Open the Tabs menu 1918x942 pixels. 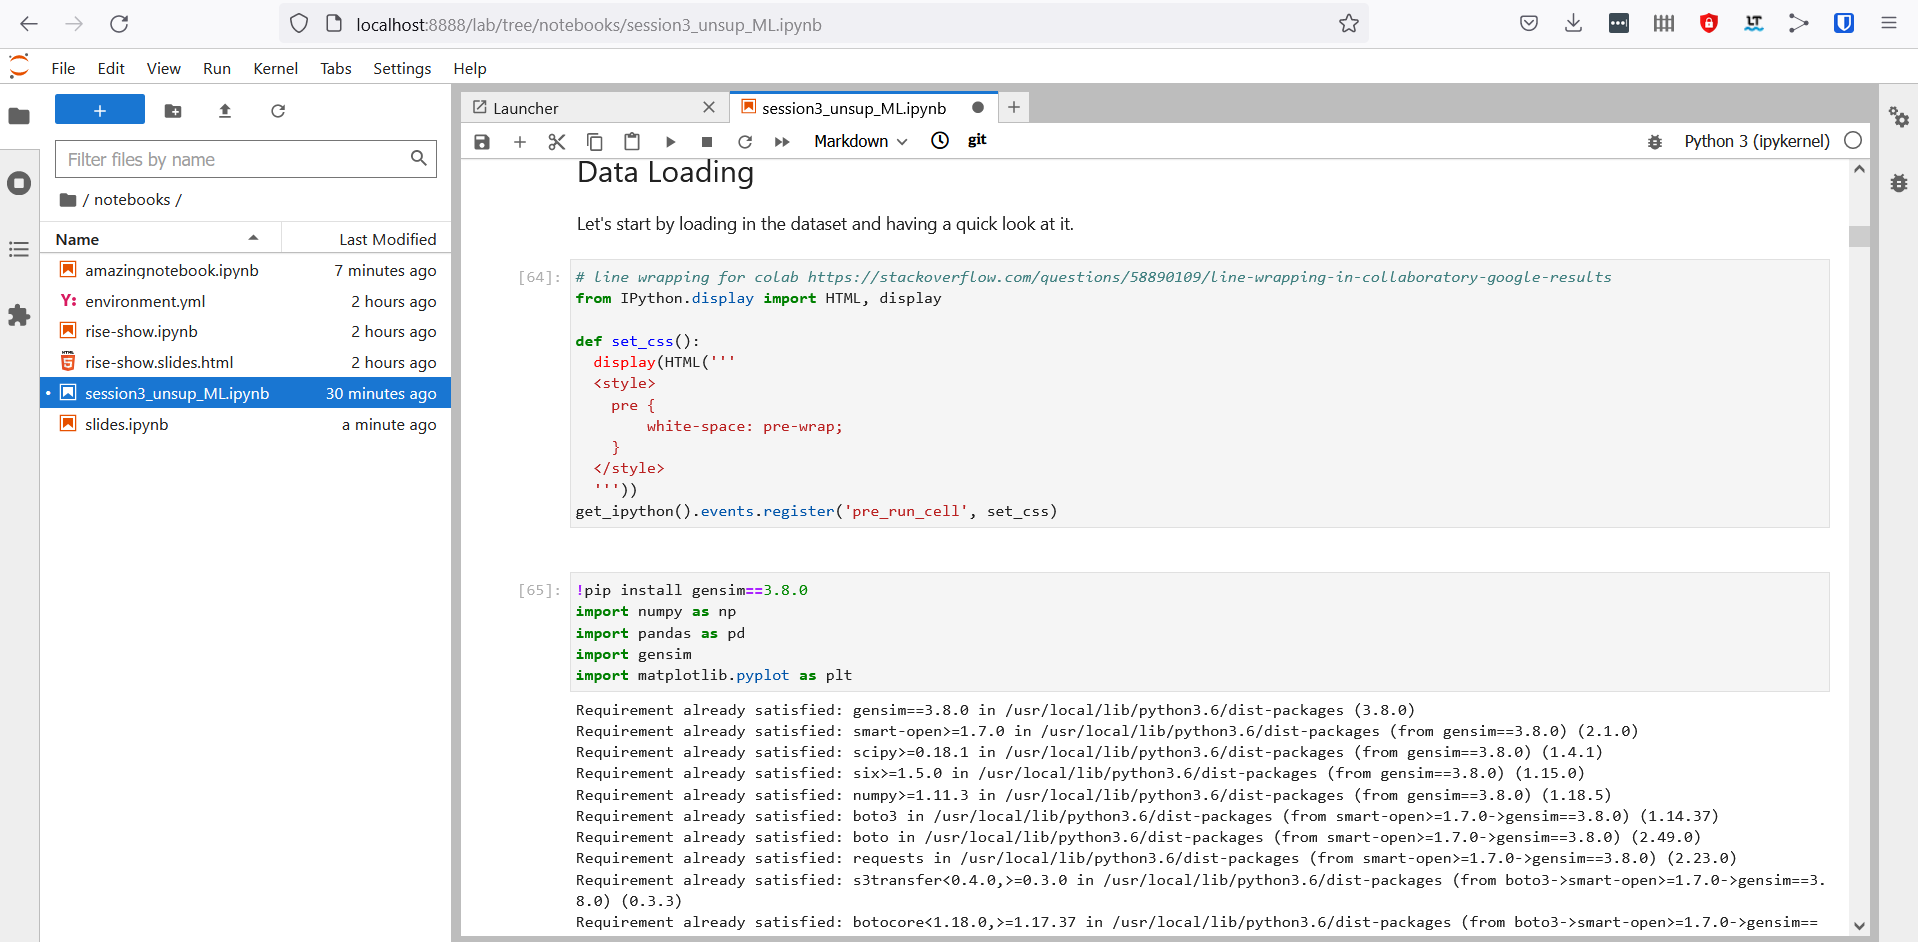tap(336, 68)
